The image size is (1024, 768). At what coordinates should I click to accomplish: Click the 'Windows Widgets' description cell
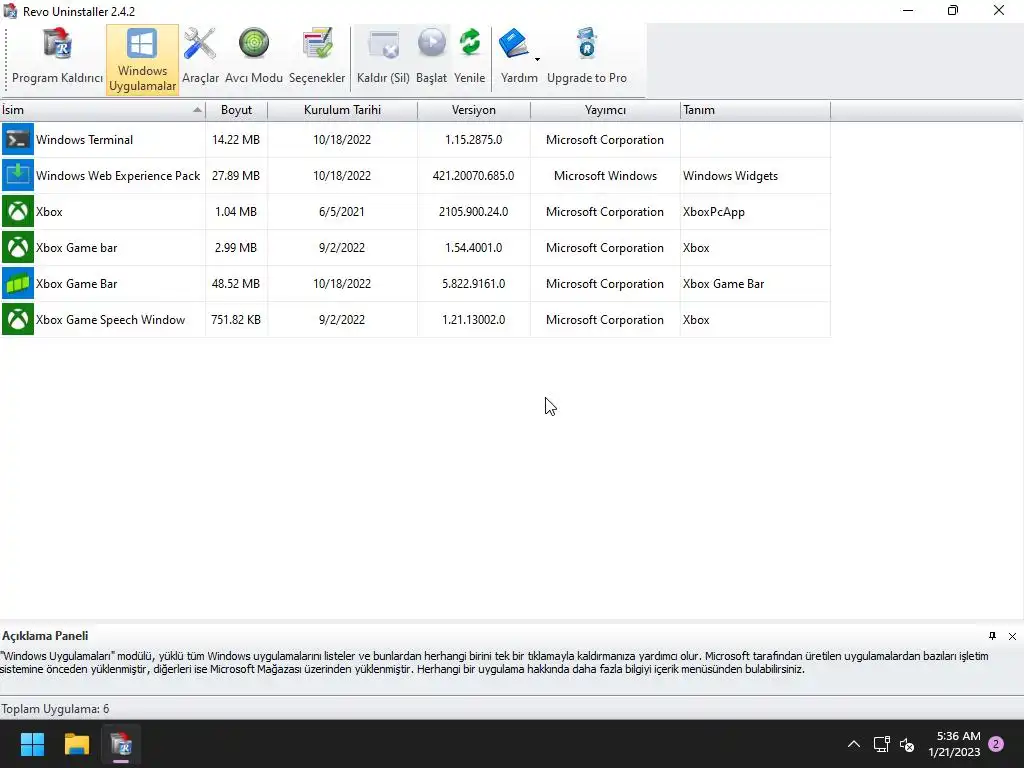pos(755,176)
